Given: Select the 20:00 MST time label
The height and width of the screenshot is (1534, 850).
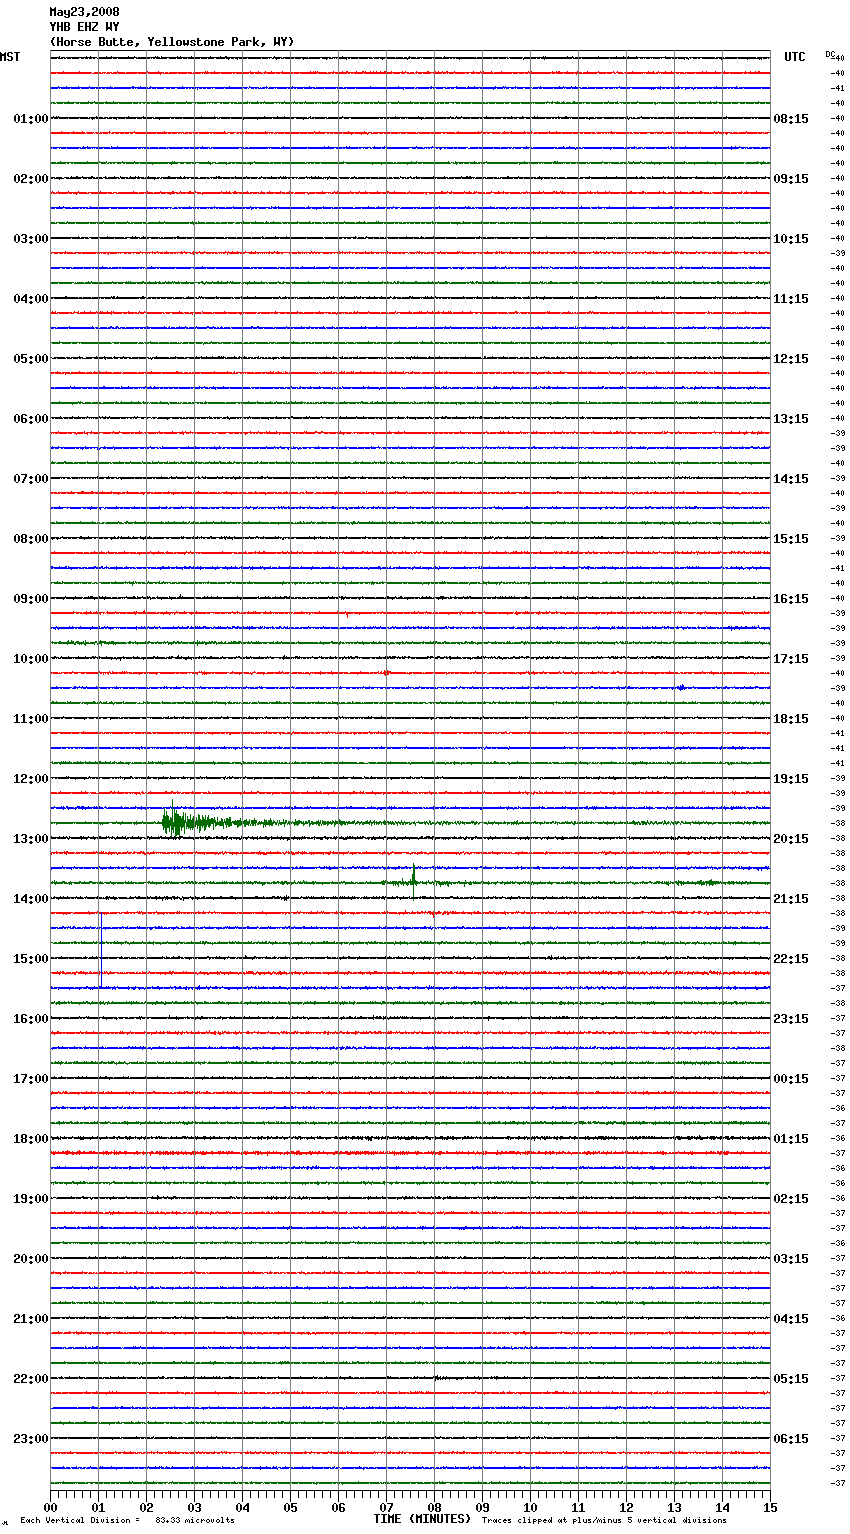Looking at the screenshot, I should [31, 1259].
